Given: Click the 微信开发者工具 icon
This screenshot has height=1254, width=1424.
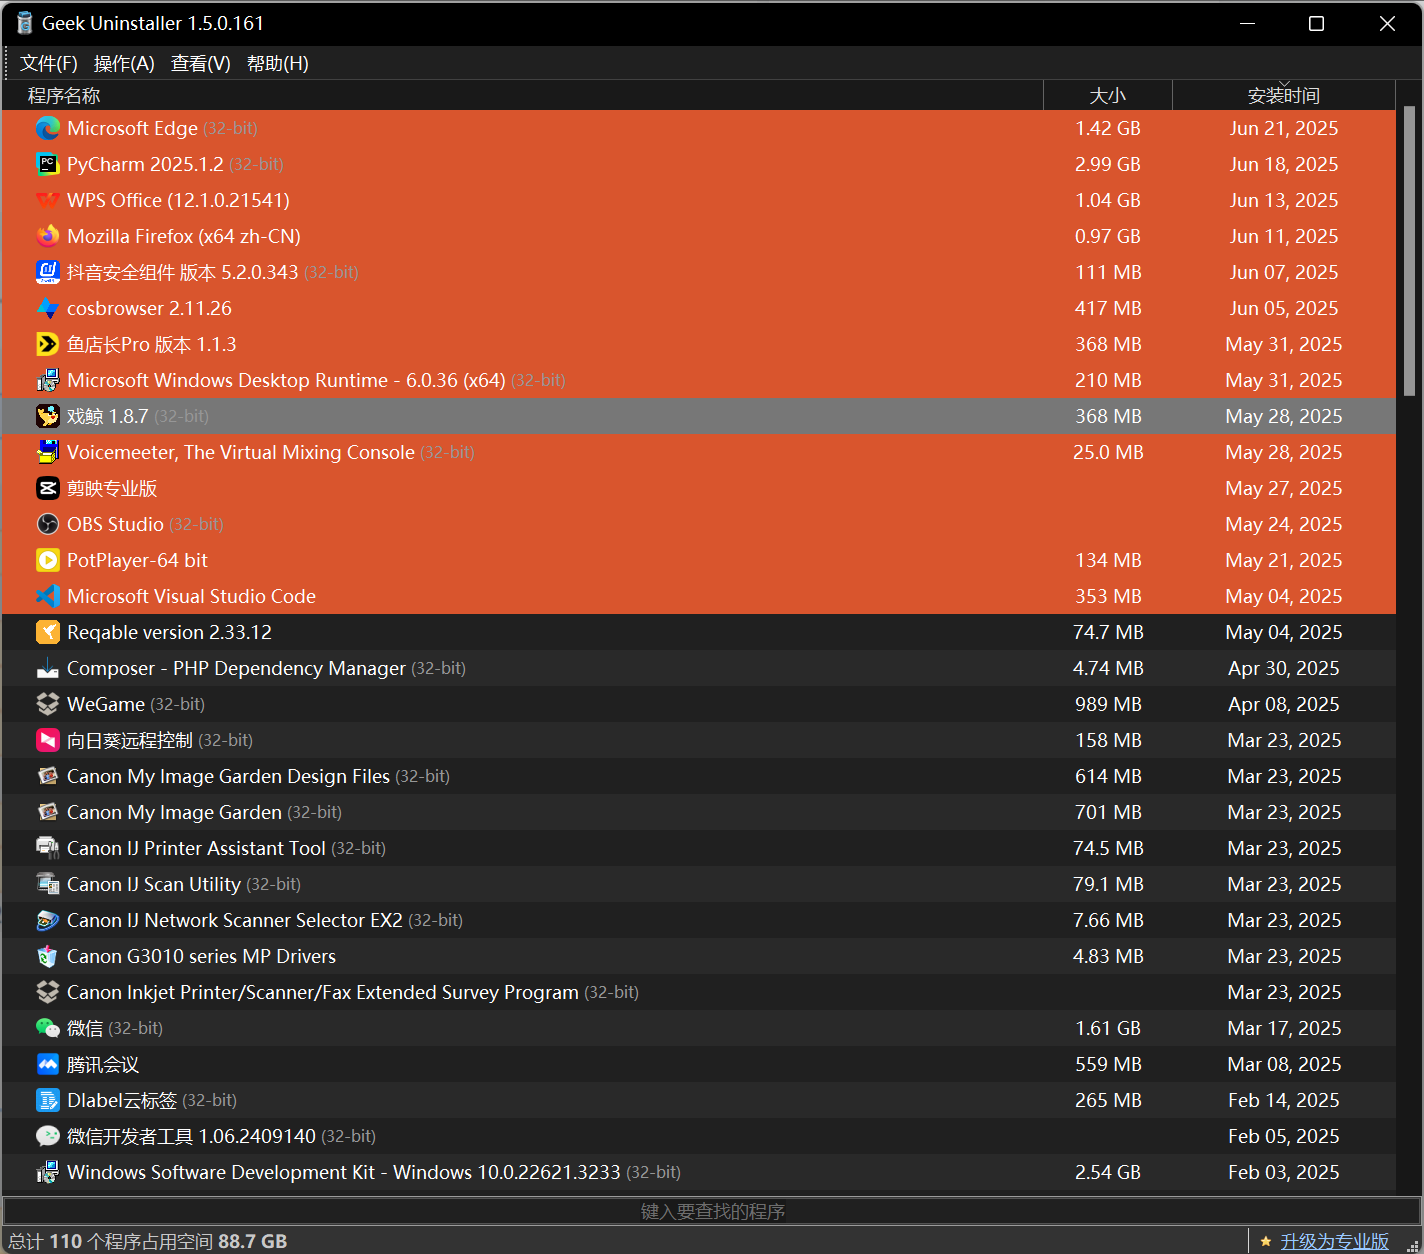Looking at the screenshot, I should click(x=48, y=1136).
